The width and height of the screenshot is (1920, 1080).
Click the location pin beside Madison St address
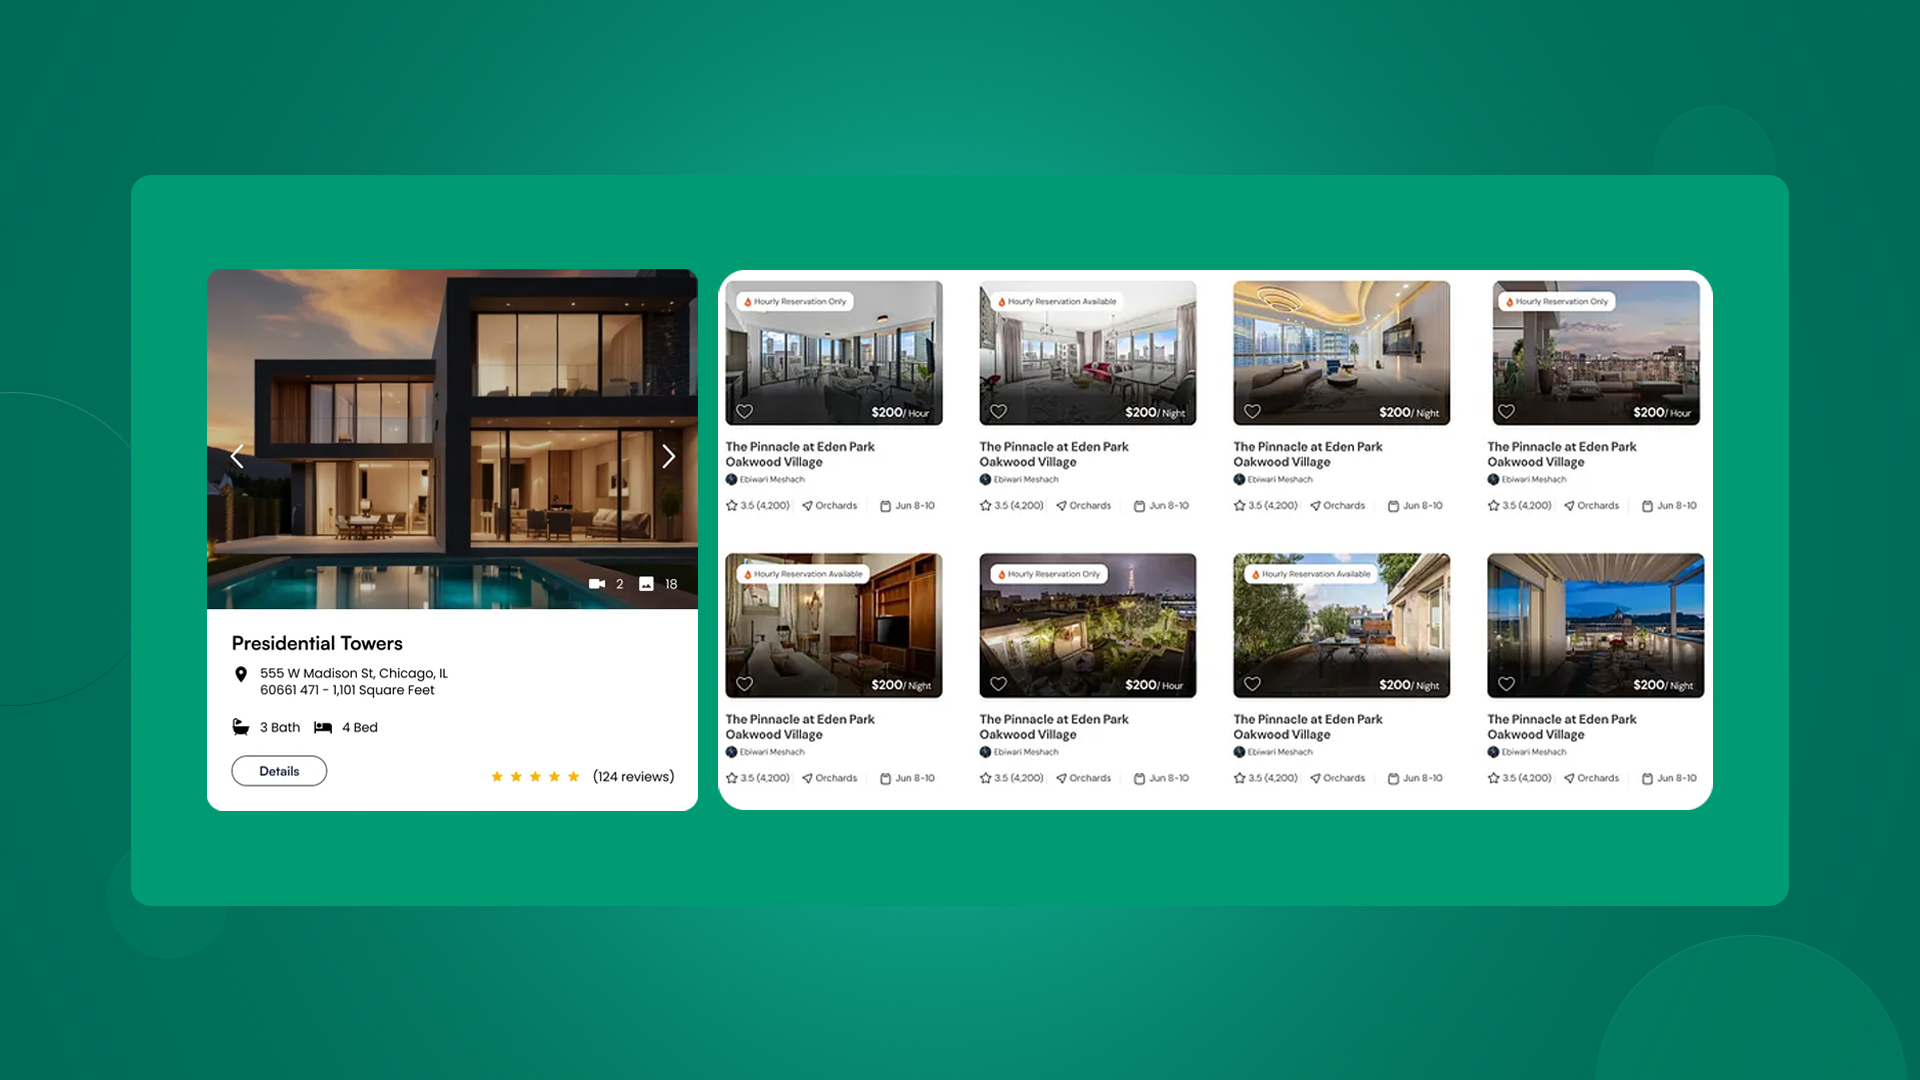point(241,674)
